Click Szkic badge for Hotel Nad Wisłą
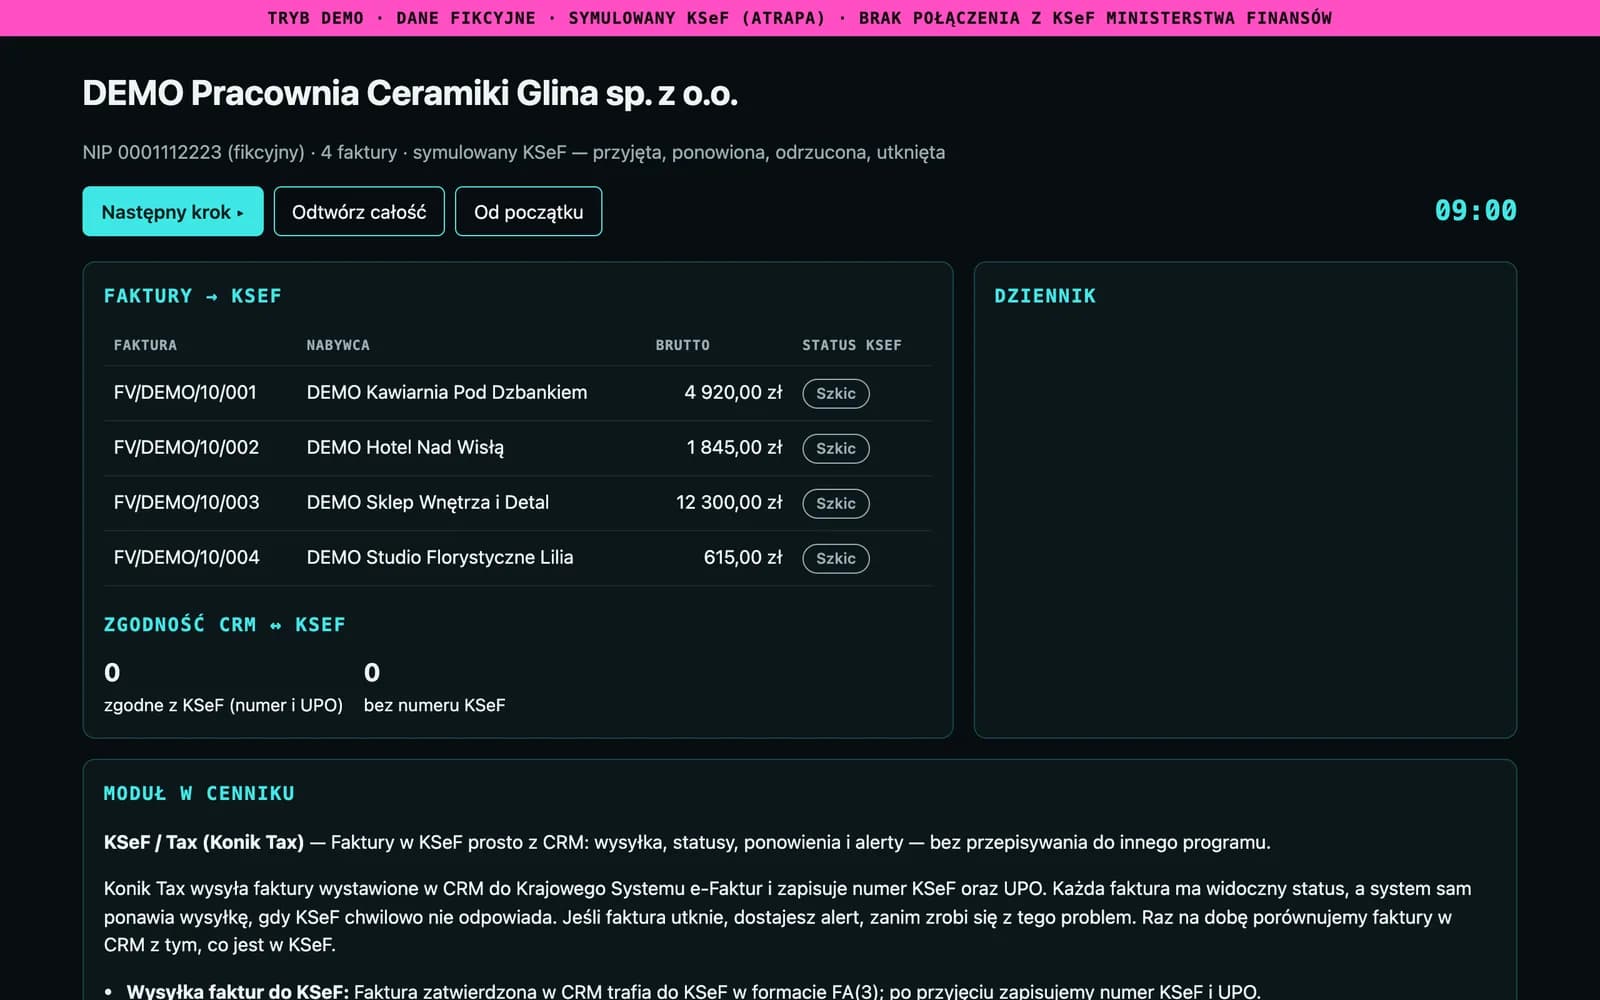Screen dimensions: 1600x1000 click(836, 448)
